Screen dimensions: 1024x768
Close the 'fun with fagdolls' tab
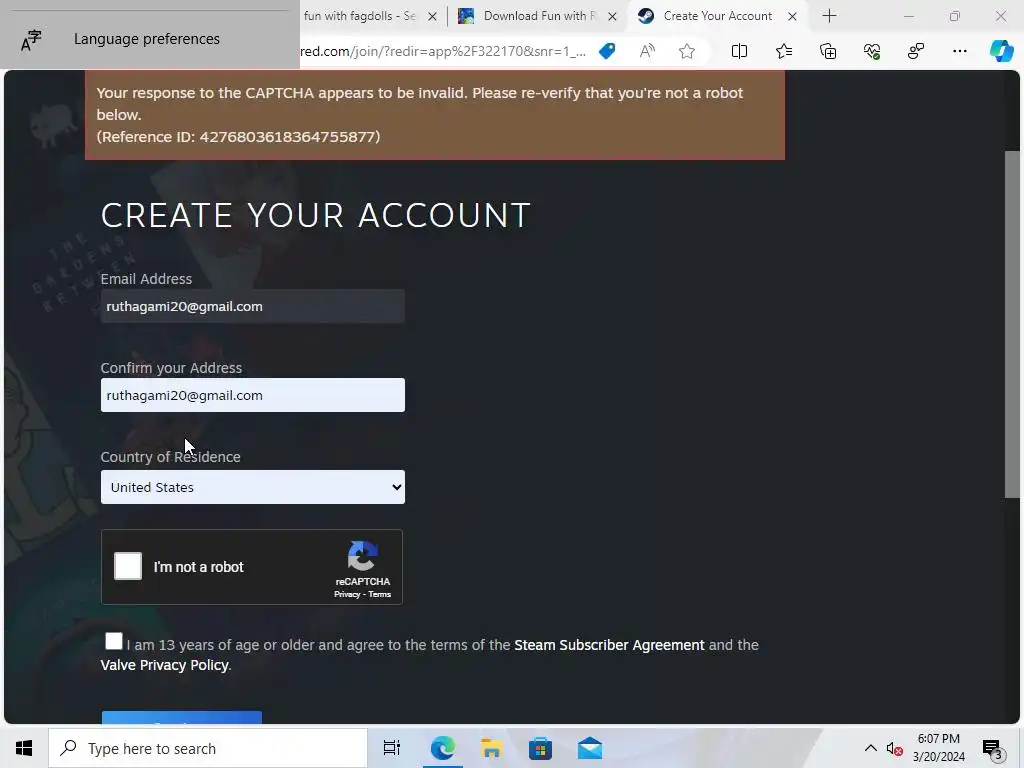pyautogui.click(x=432, y=16)
